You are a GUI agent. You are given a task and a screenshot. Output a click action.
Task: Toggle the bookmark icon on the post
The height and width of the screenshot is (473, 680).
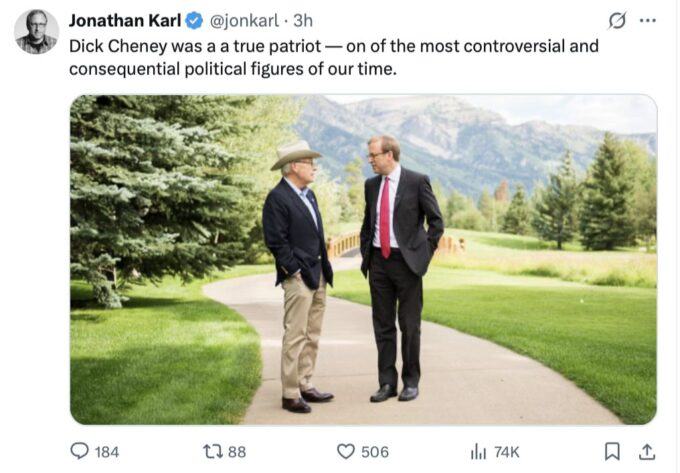point(612,451)
